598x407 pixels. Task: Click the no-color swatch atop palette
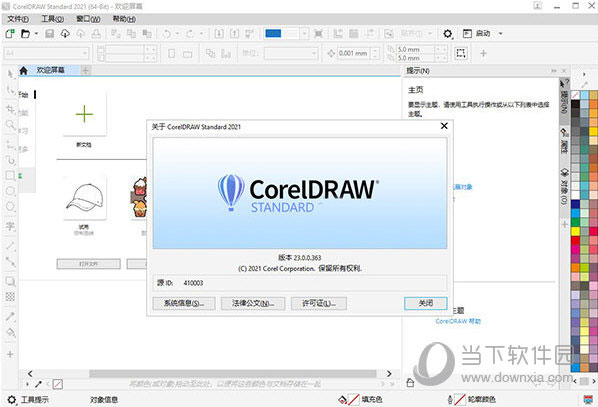(575, 95)
